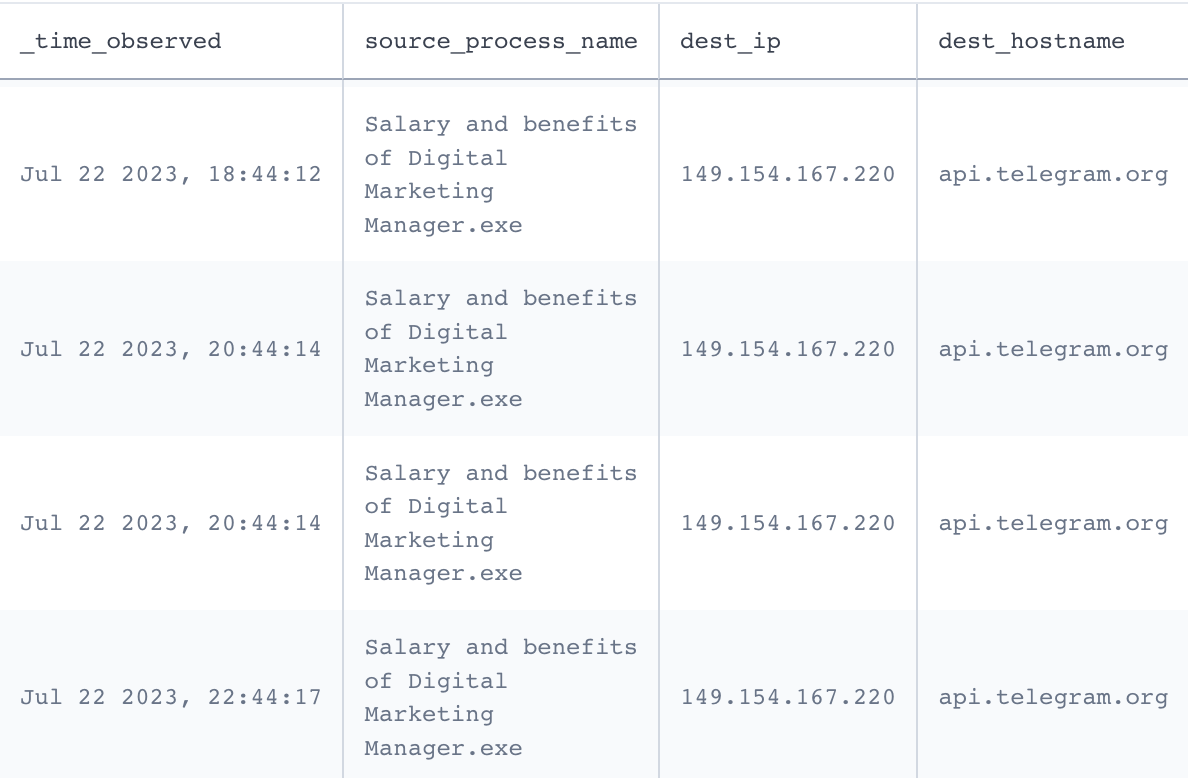
Task: Select the dest_hostname column header
Action: tap(1031, 41)
